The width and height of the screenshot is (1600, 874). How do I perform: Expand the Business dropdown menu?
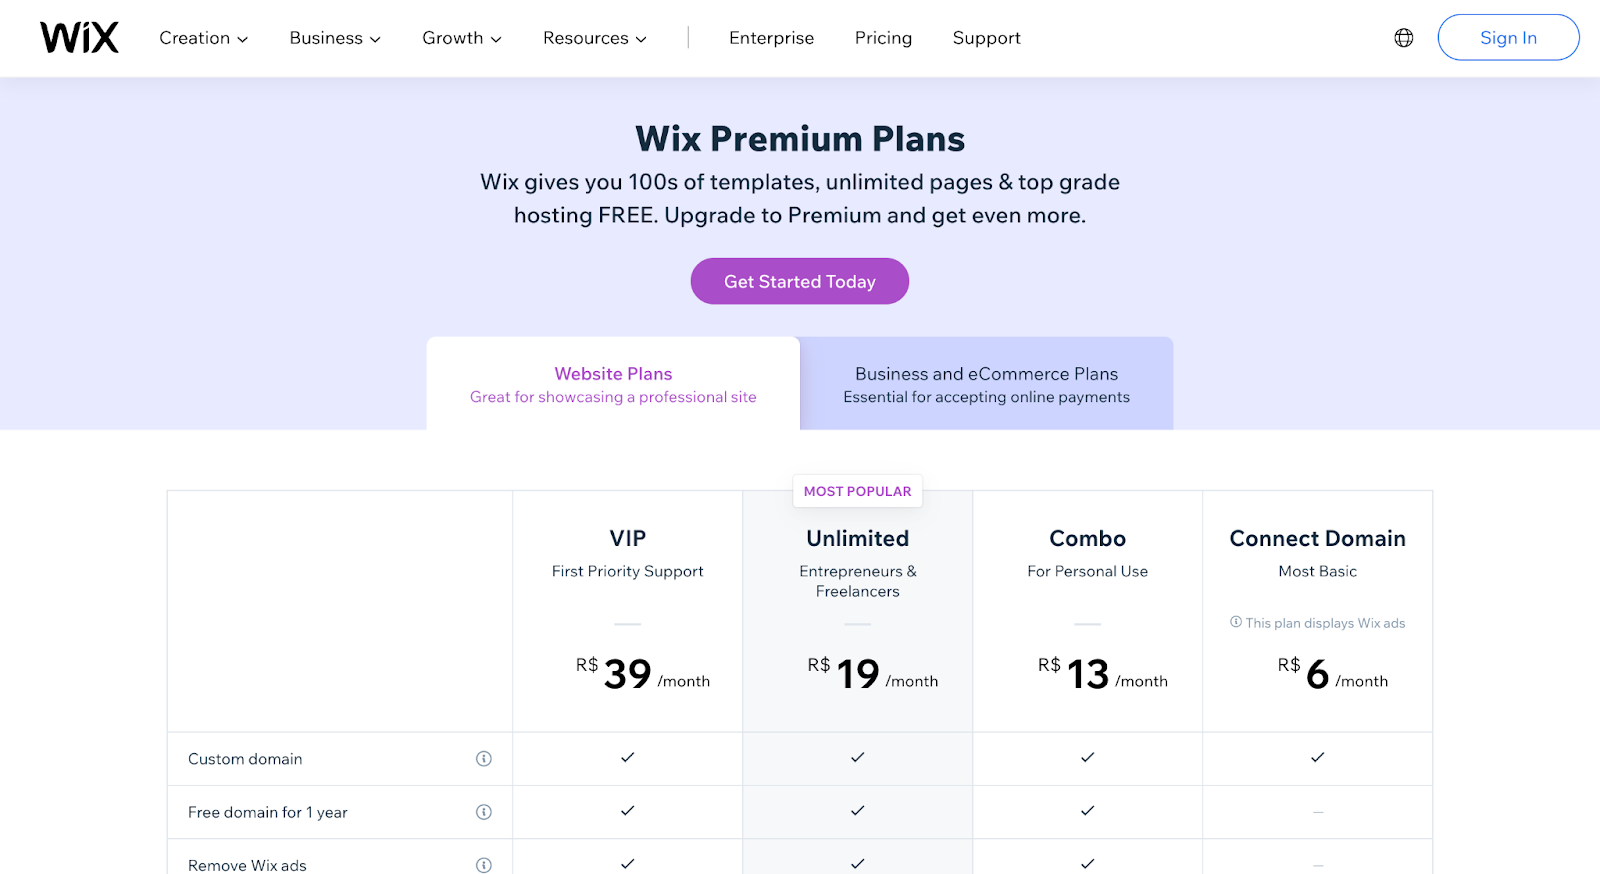coord(335,38)
